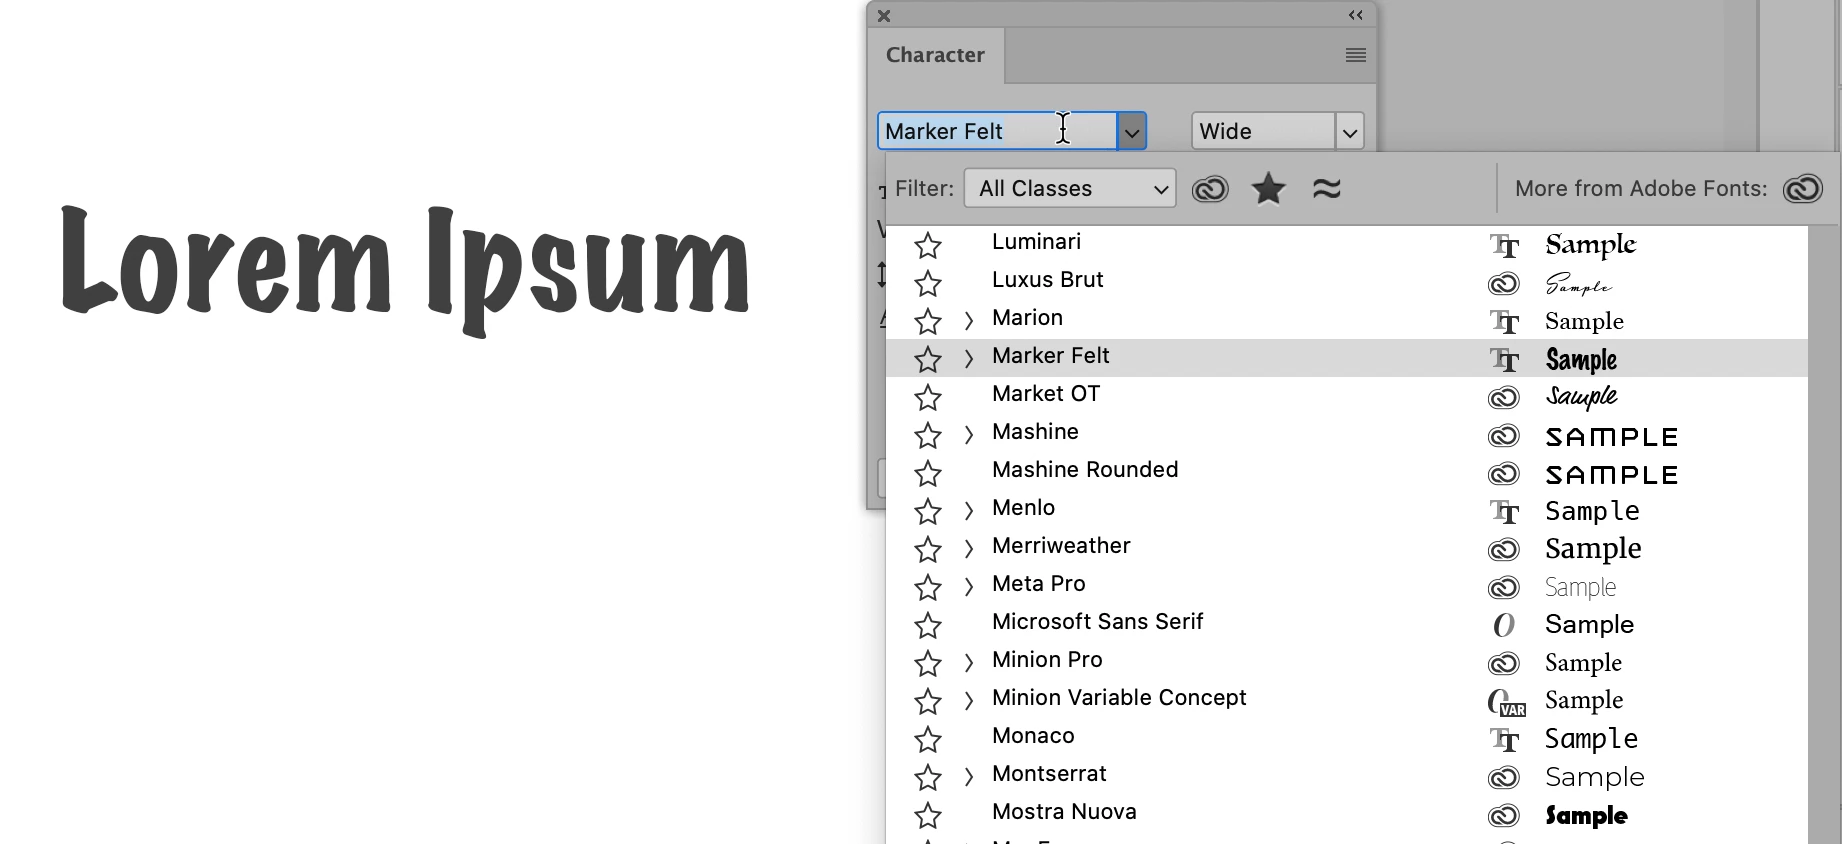Image resolution: width=1842 pixels, height=844 pixels.
Task: Expand the Meta Pro font family
Action: coord(968,587)
